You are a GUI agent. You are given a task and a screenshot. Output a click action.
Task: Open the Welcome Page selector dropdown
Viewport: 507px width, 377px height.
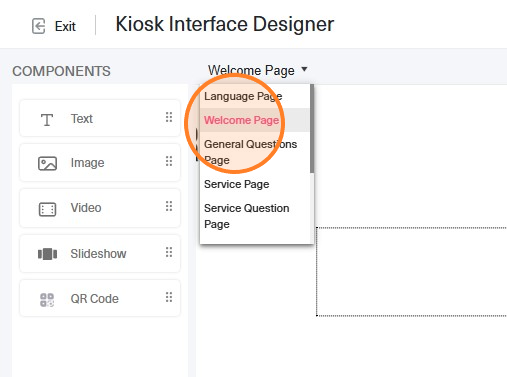pyautogui.click(x=258, y=70)
